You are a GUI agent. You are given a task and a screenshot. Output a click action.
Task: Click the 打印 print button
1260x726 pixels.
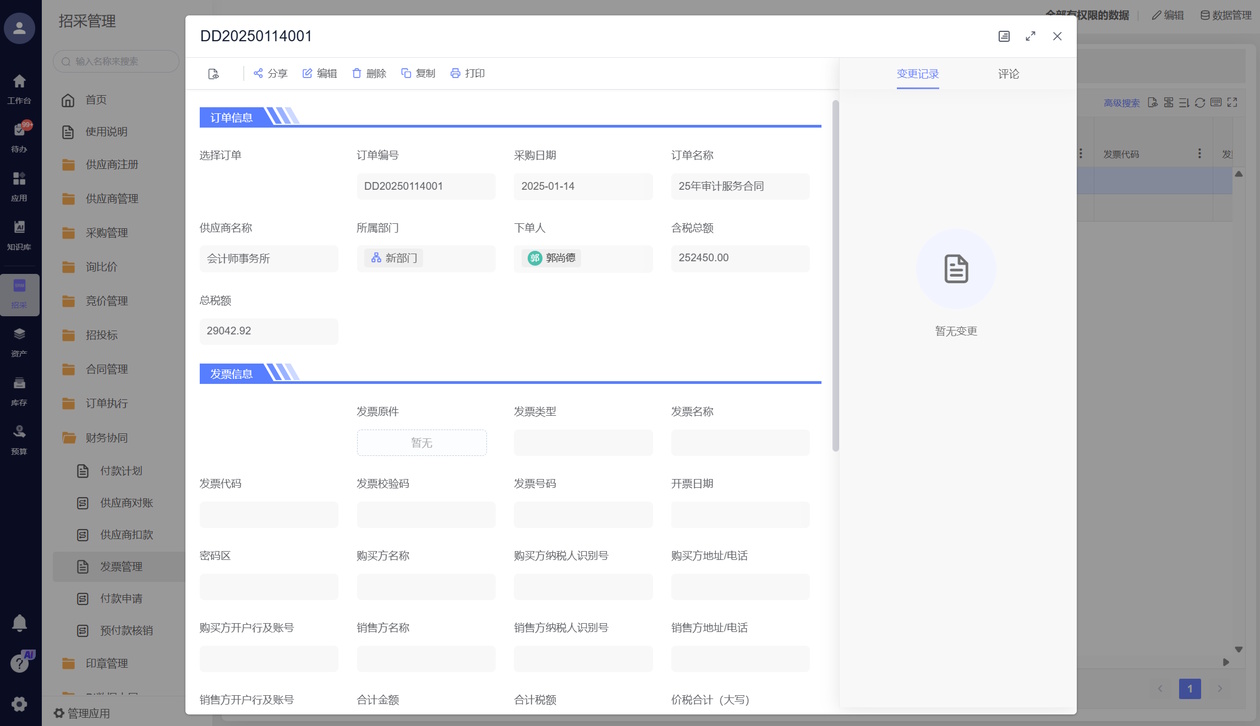[466, 74]
